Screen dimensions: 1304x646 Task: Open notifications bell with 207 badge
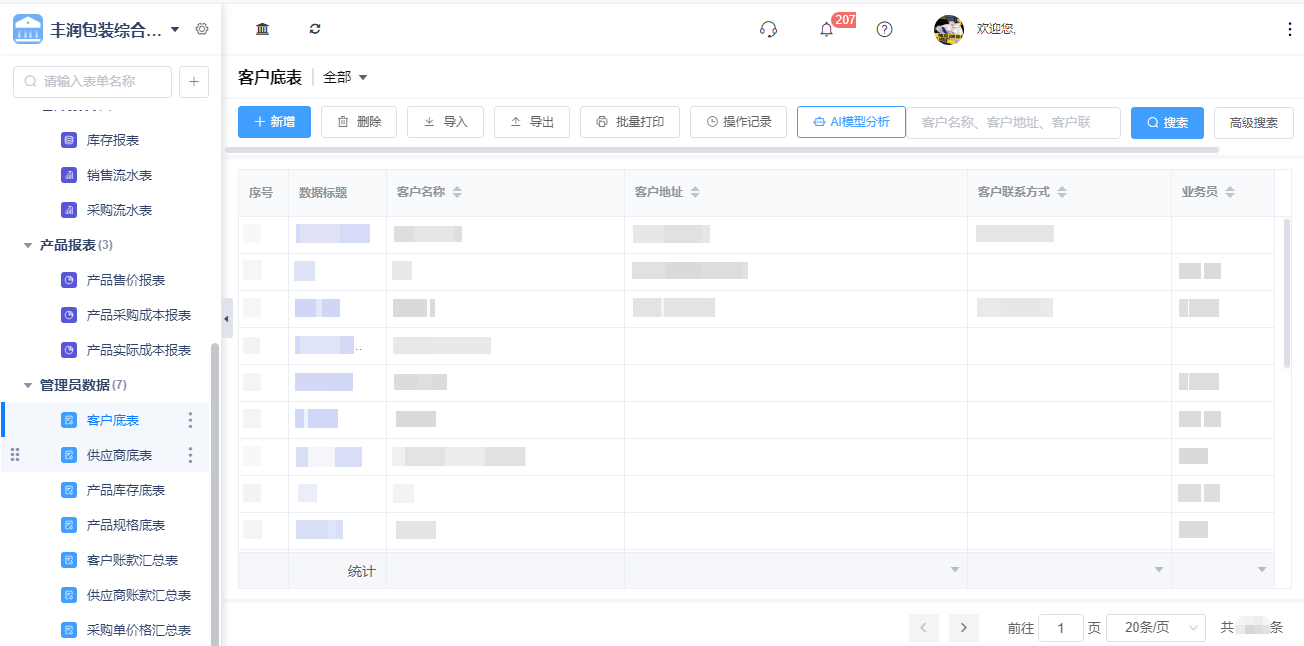click(x=826, y=29)
